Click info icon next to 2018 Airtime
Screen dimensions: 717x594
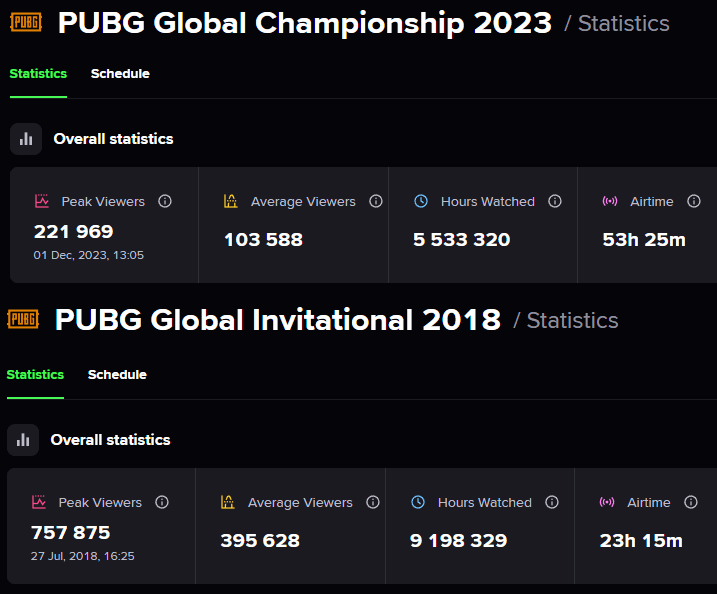(x=690, y=502)
